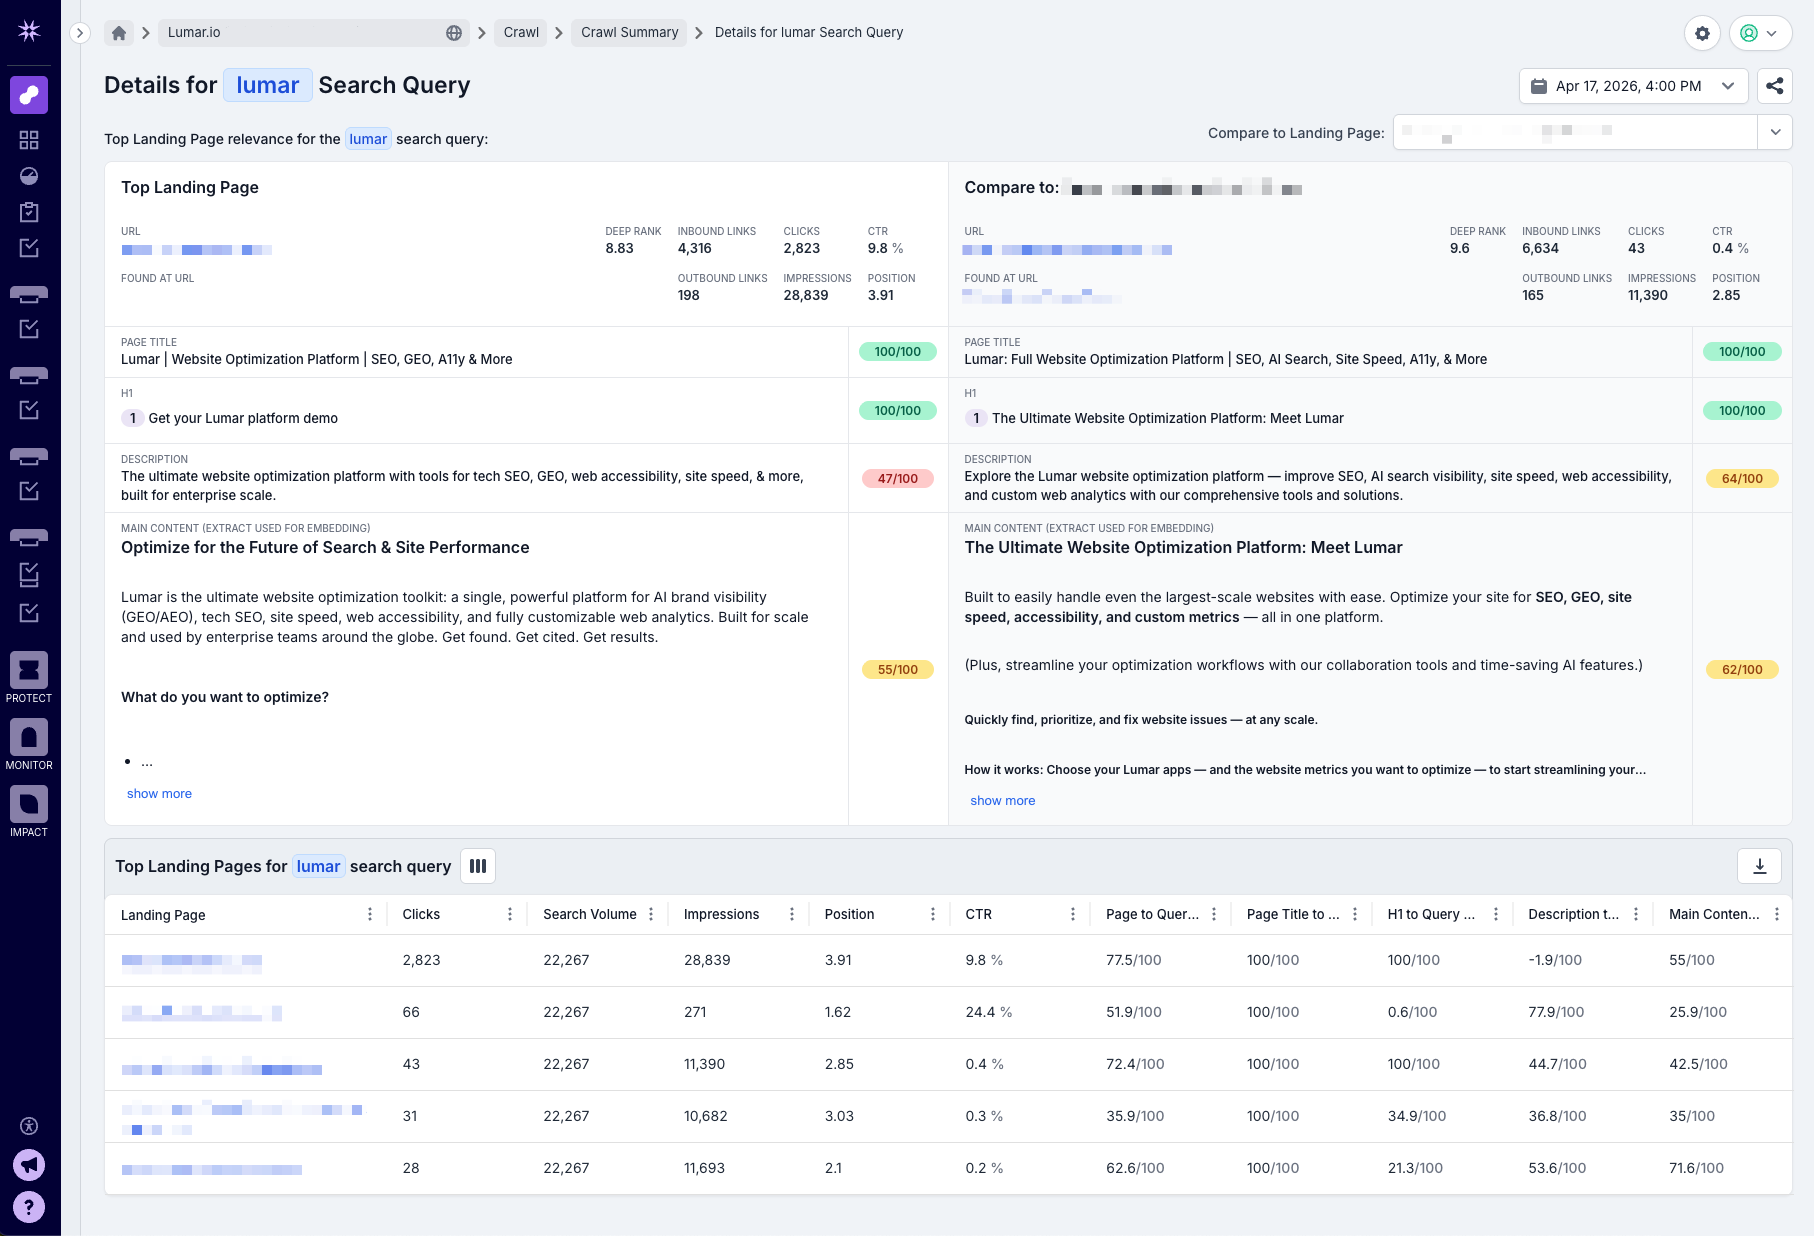Viewport: 1814px width, 1236px height.
Task: Open the user account dropdown
Action: tap(1759, 33)
